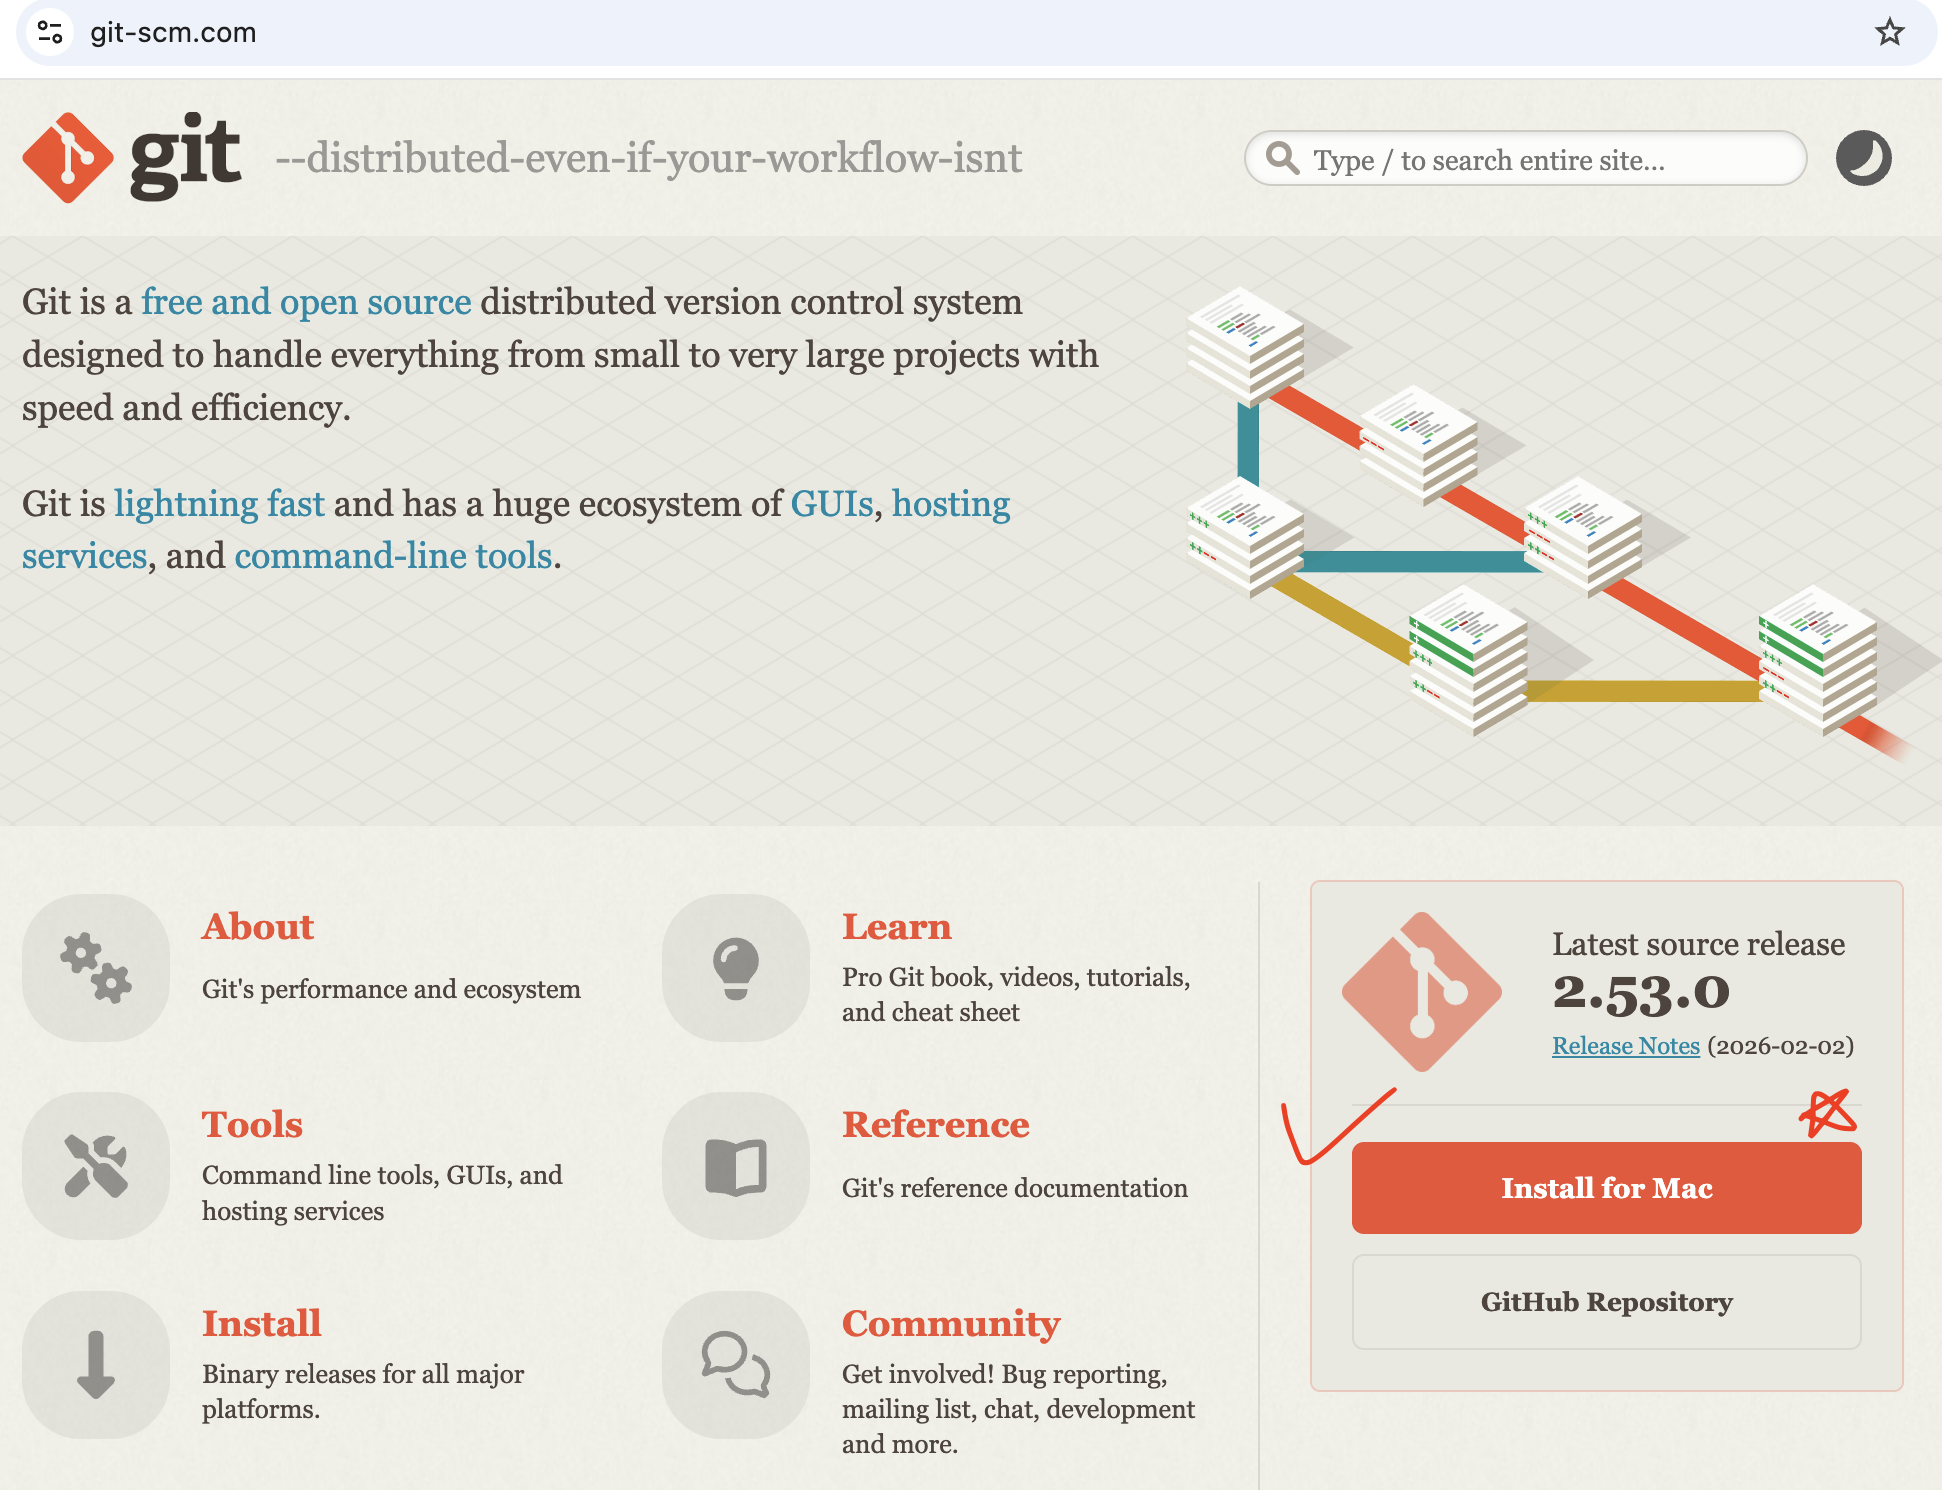Click the Learn lightbulb icon
Image resolution: width=1942 pixels, height=1490 pixels.
(x=736, y=967)
